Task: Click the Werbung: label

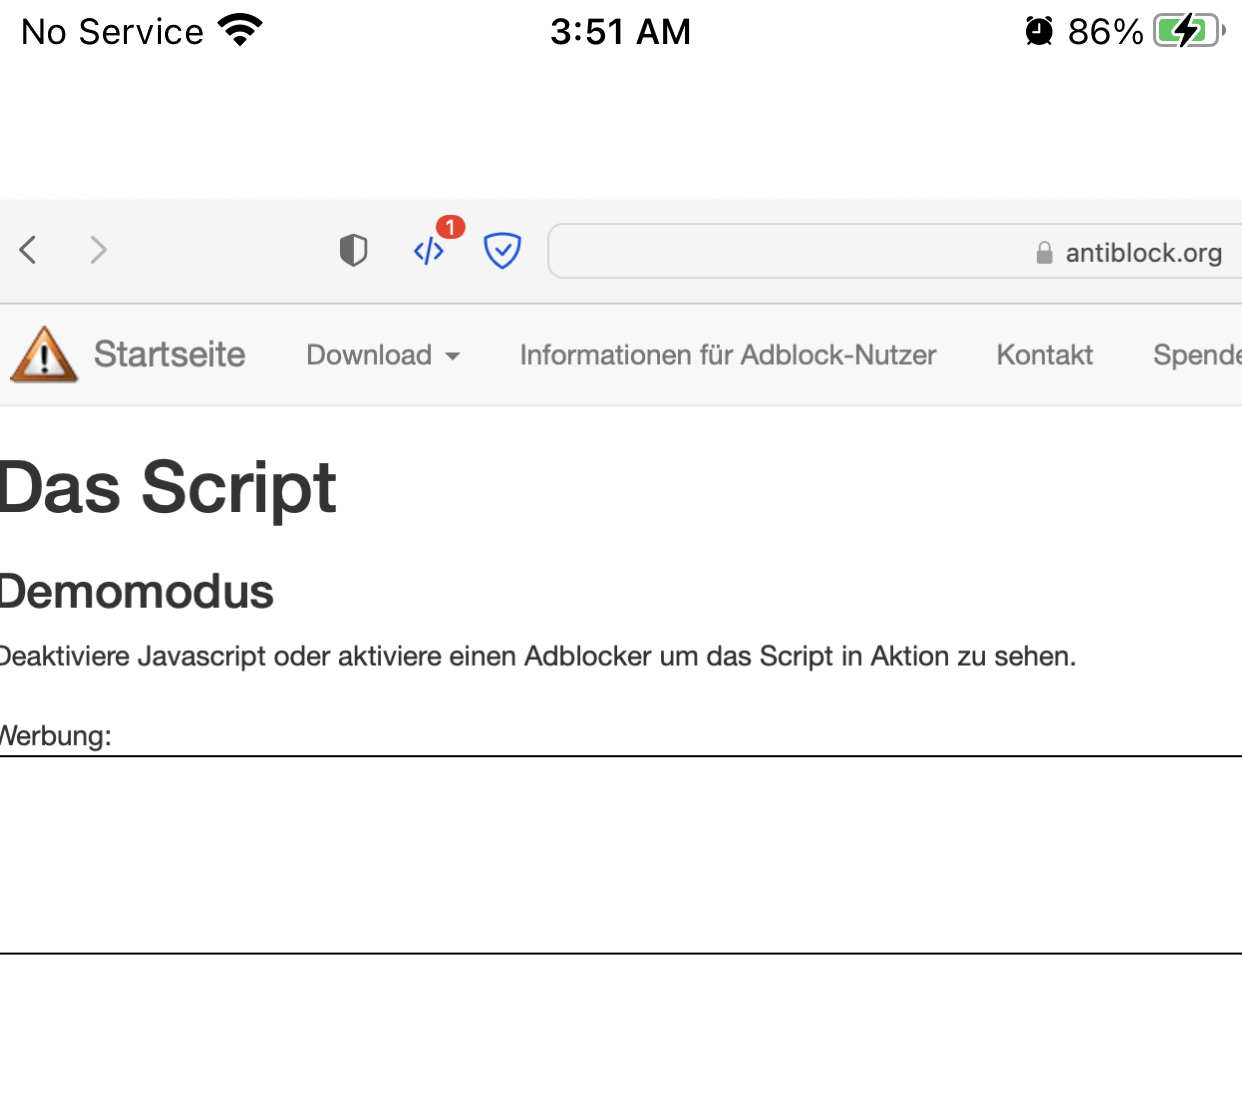Action: click(x=56, y=736)
